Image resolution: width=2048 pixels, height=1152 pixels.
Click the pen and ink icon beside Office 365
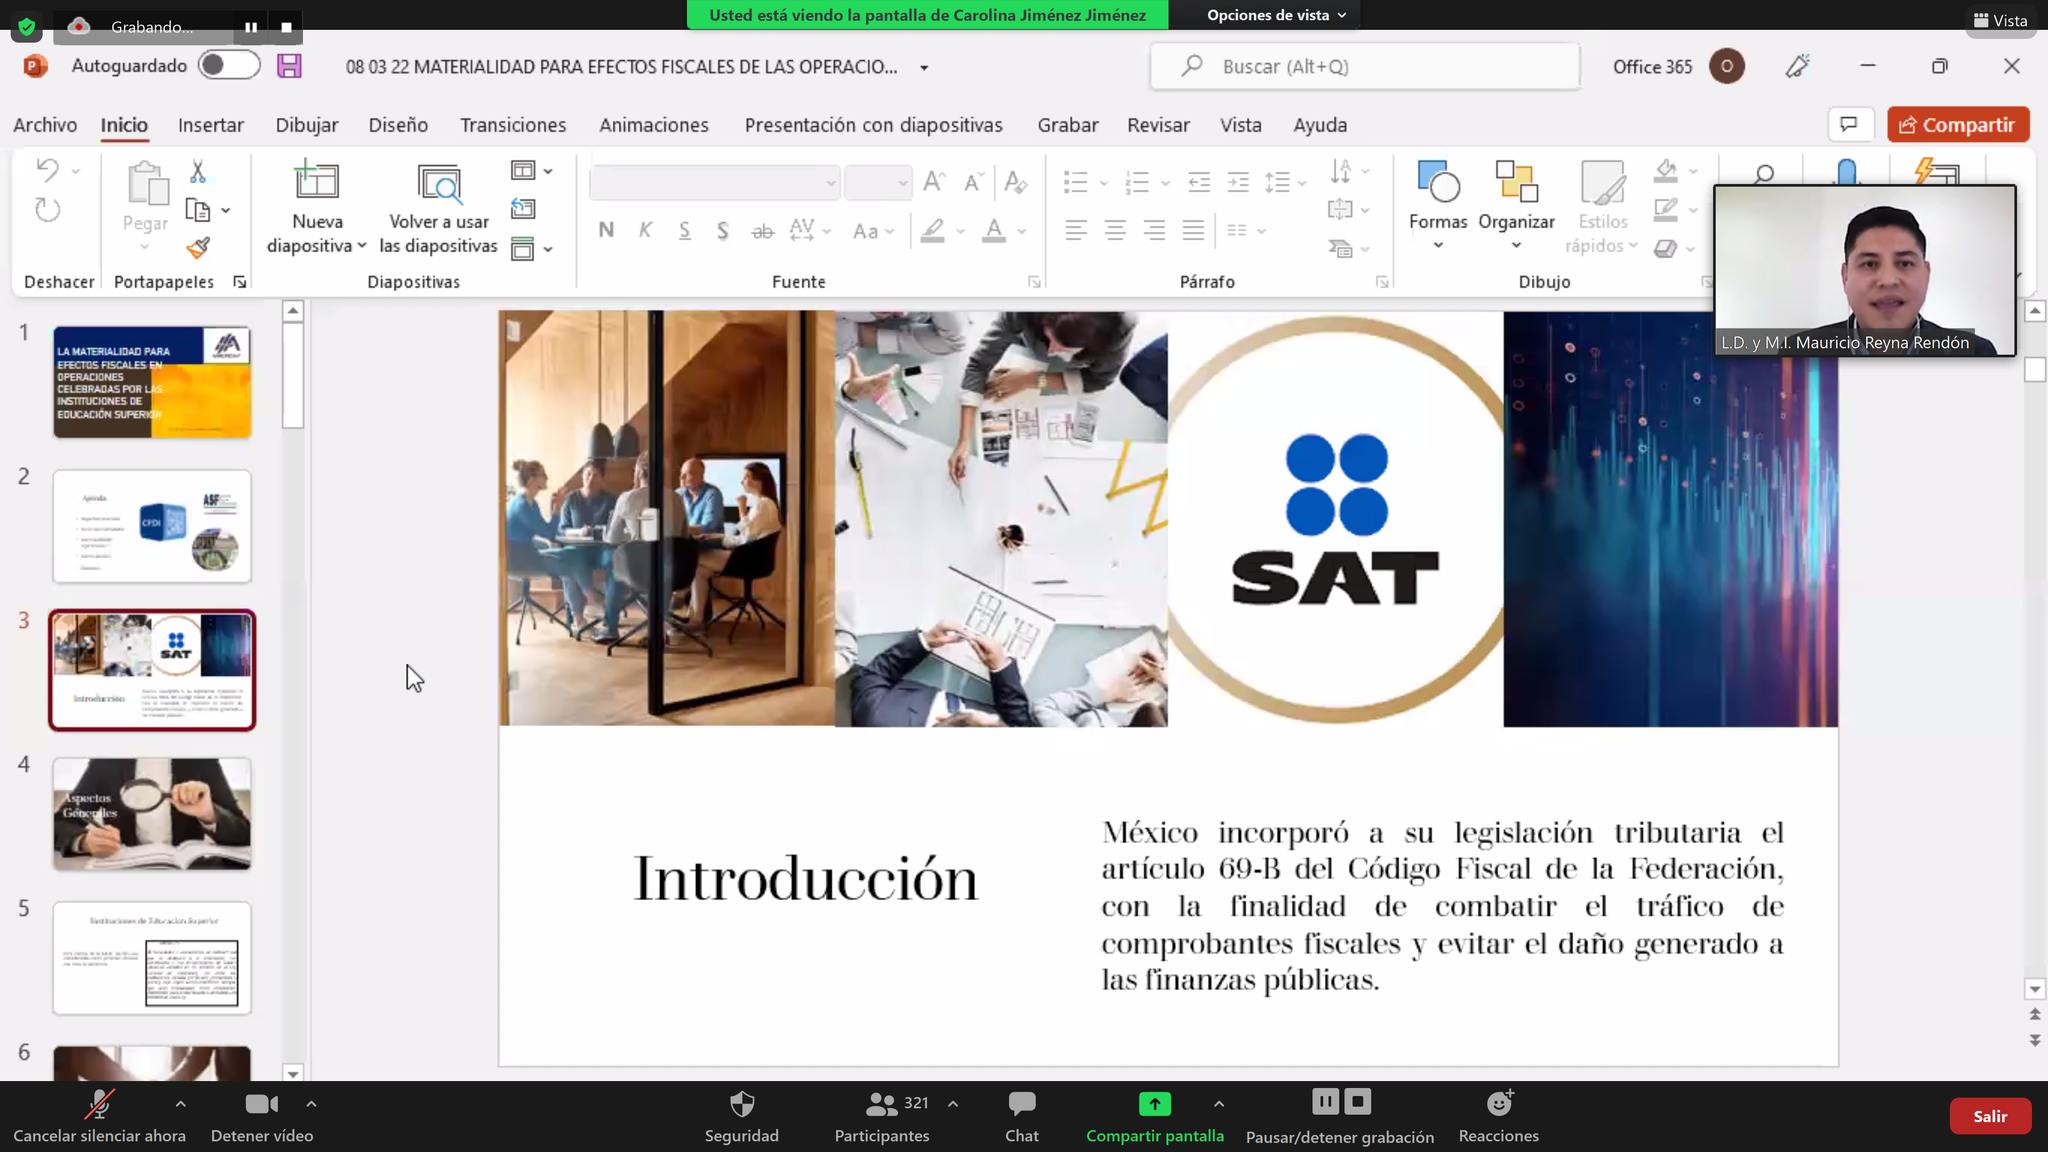pos(1798,66)
